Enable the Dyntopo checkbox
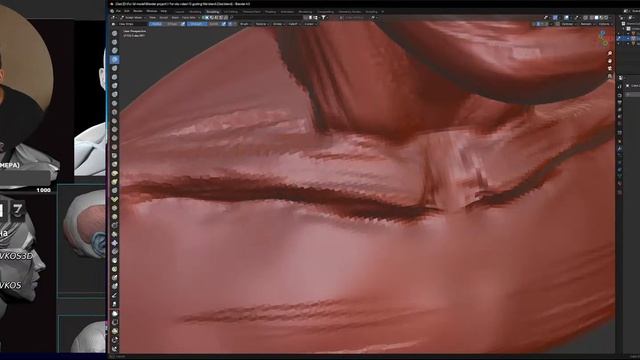This screenshot has height=360, width=640. (557, 24)
